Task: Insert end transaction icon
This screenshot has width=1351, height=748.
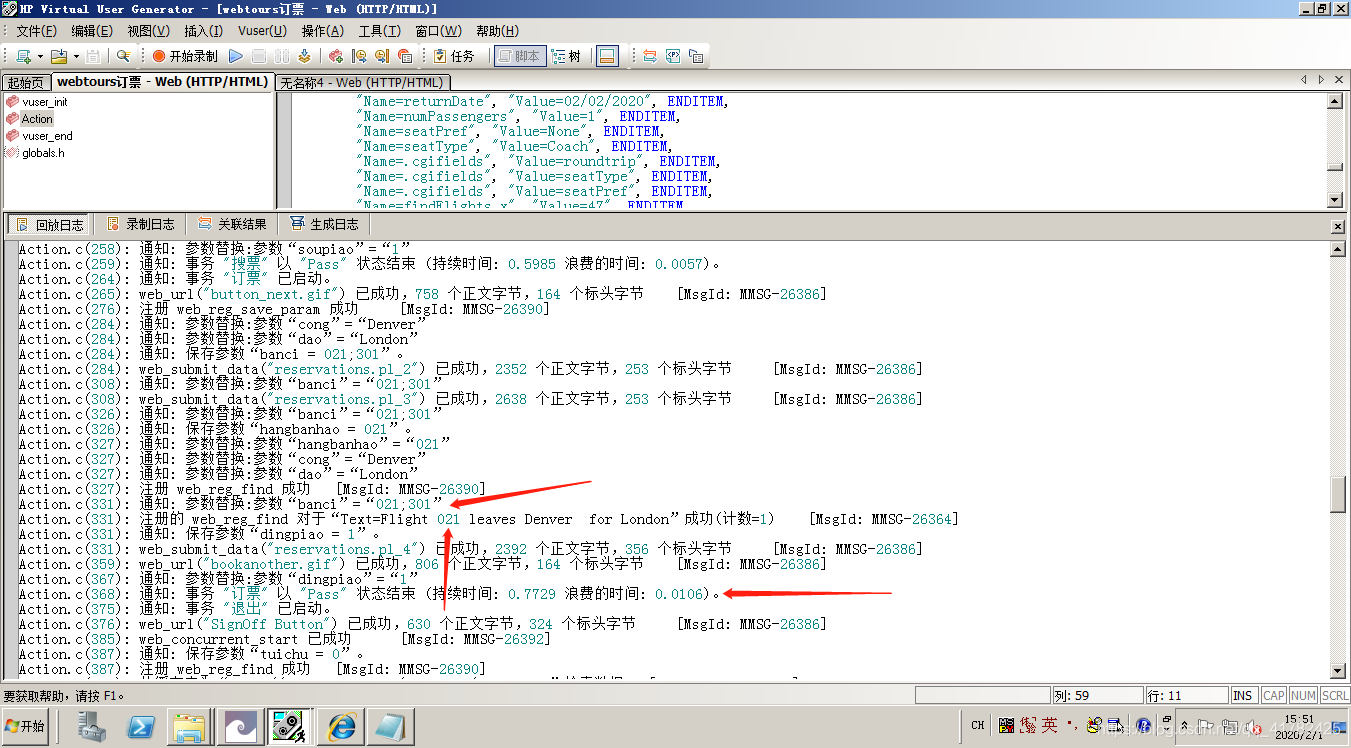Action: (x=382, y=56)
